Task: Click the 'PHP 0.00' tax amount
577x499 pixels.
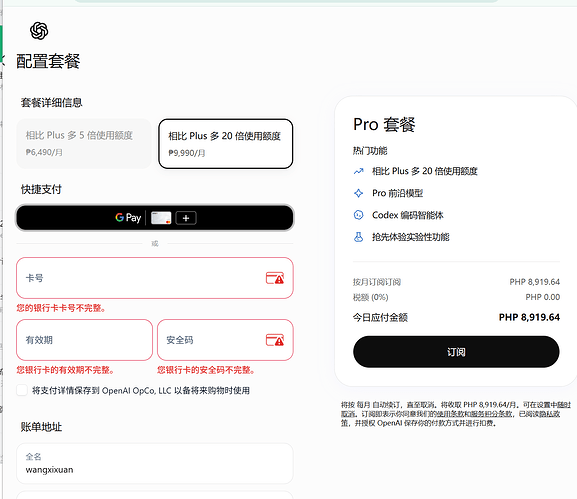Action: click(543, 297)
